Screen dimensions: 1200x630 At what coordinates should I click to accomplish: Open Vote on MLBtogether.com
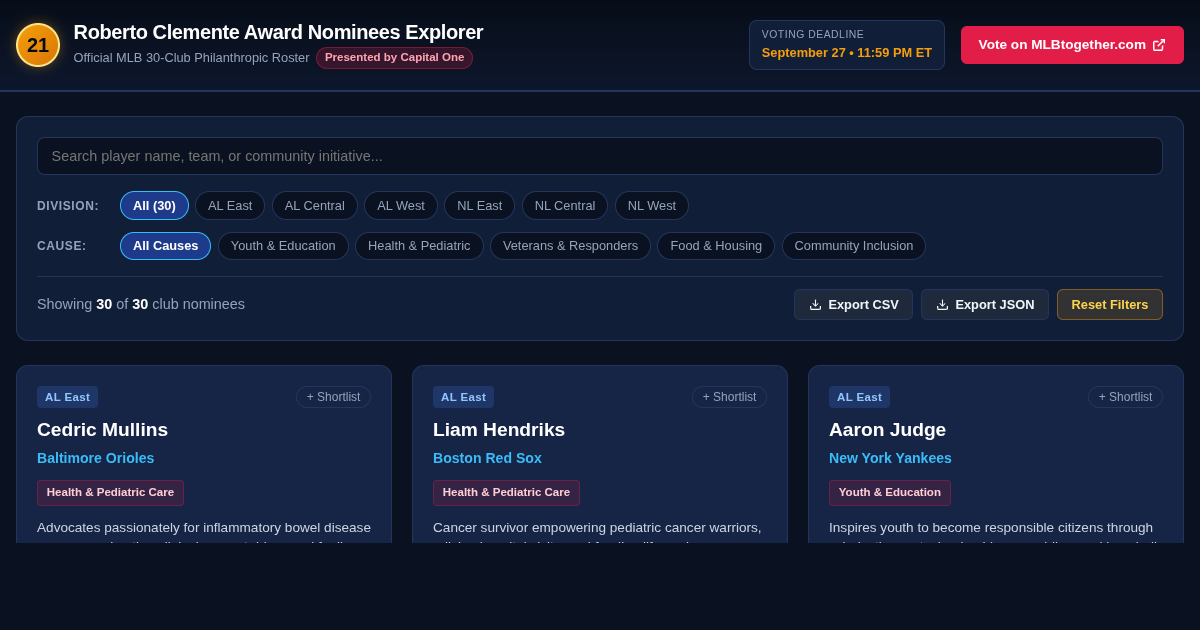click(1072, 45)
